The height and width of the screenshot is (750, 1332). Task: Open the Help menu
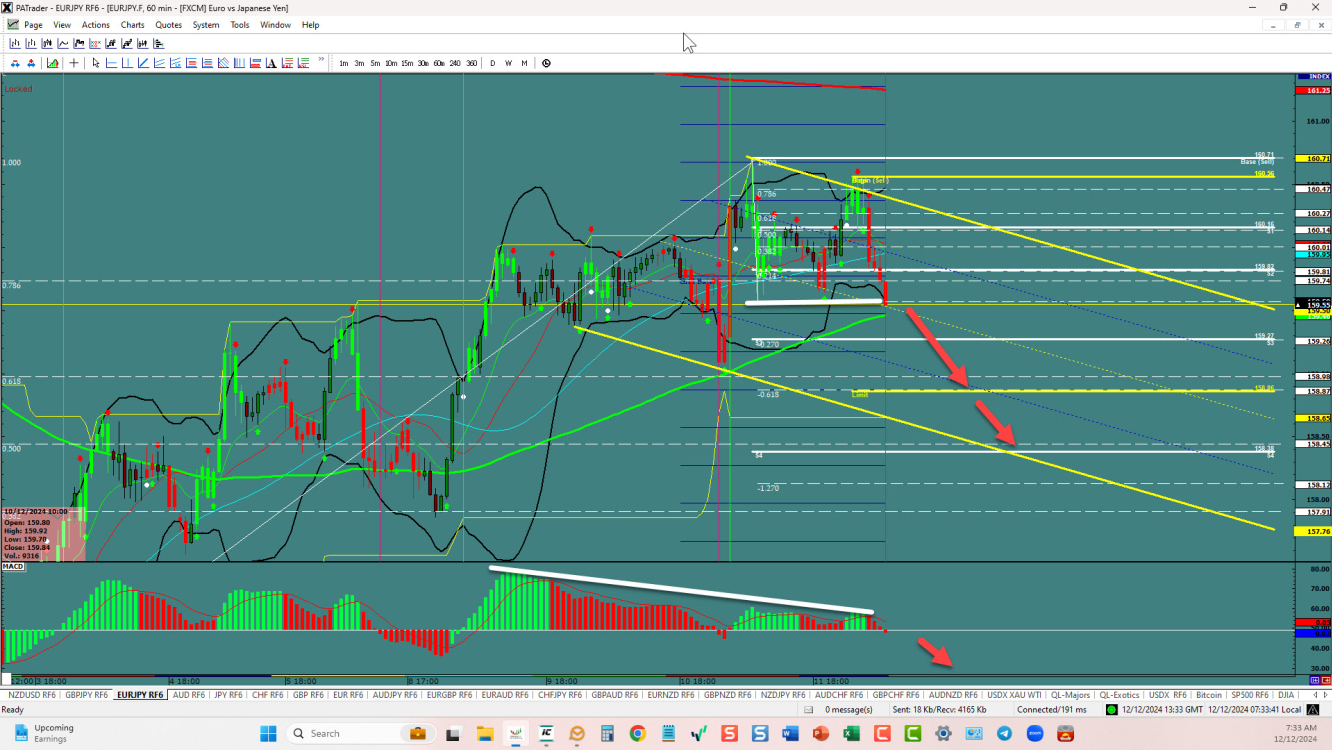(x=310, y=25)
